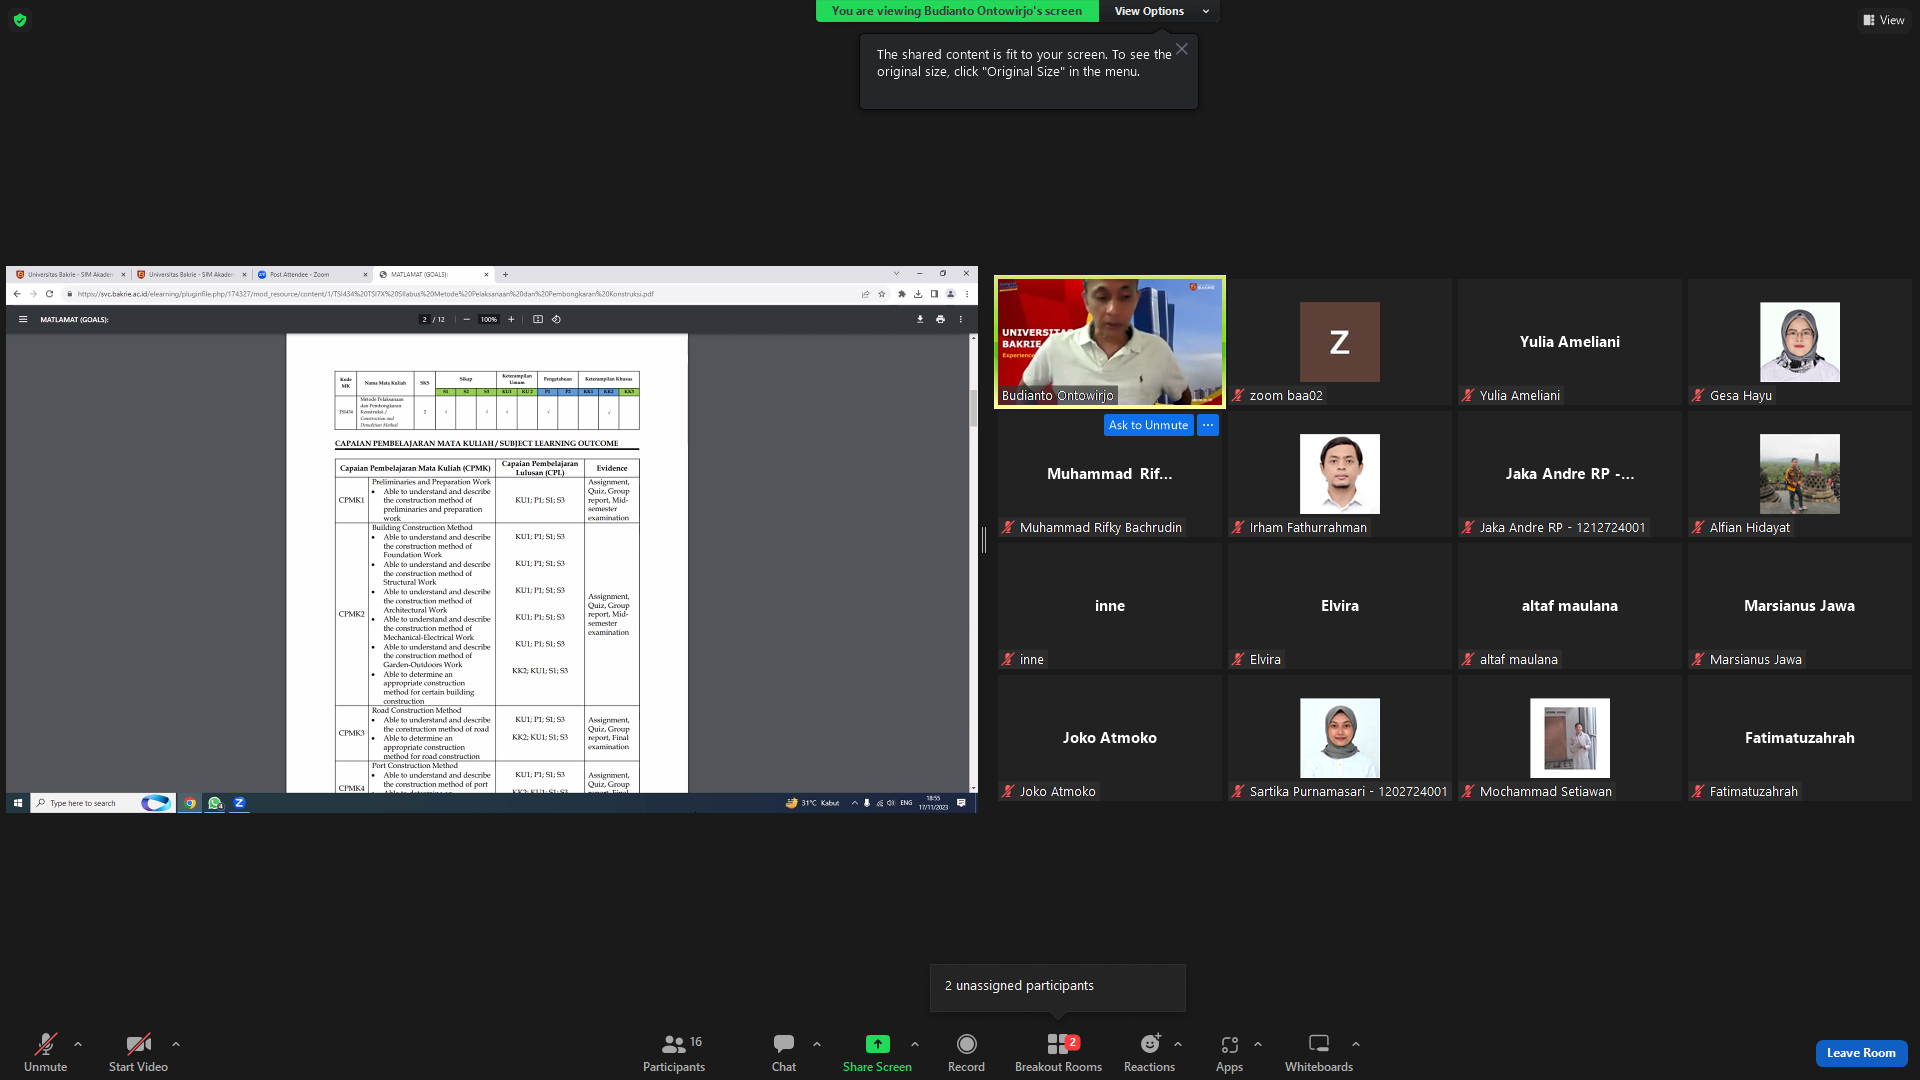Click the weather 31°C Kabut widget
The height and width of the screenshot is (1080, 1920).
pyautogui.click(x=813, y=803)
